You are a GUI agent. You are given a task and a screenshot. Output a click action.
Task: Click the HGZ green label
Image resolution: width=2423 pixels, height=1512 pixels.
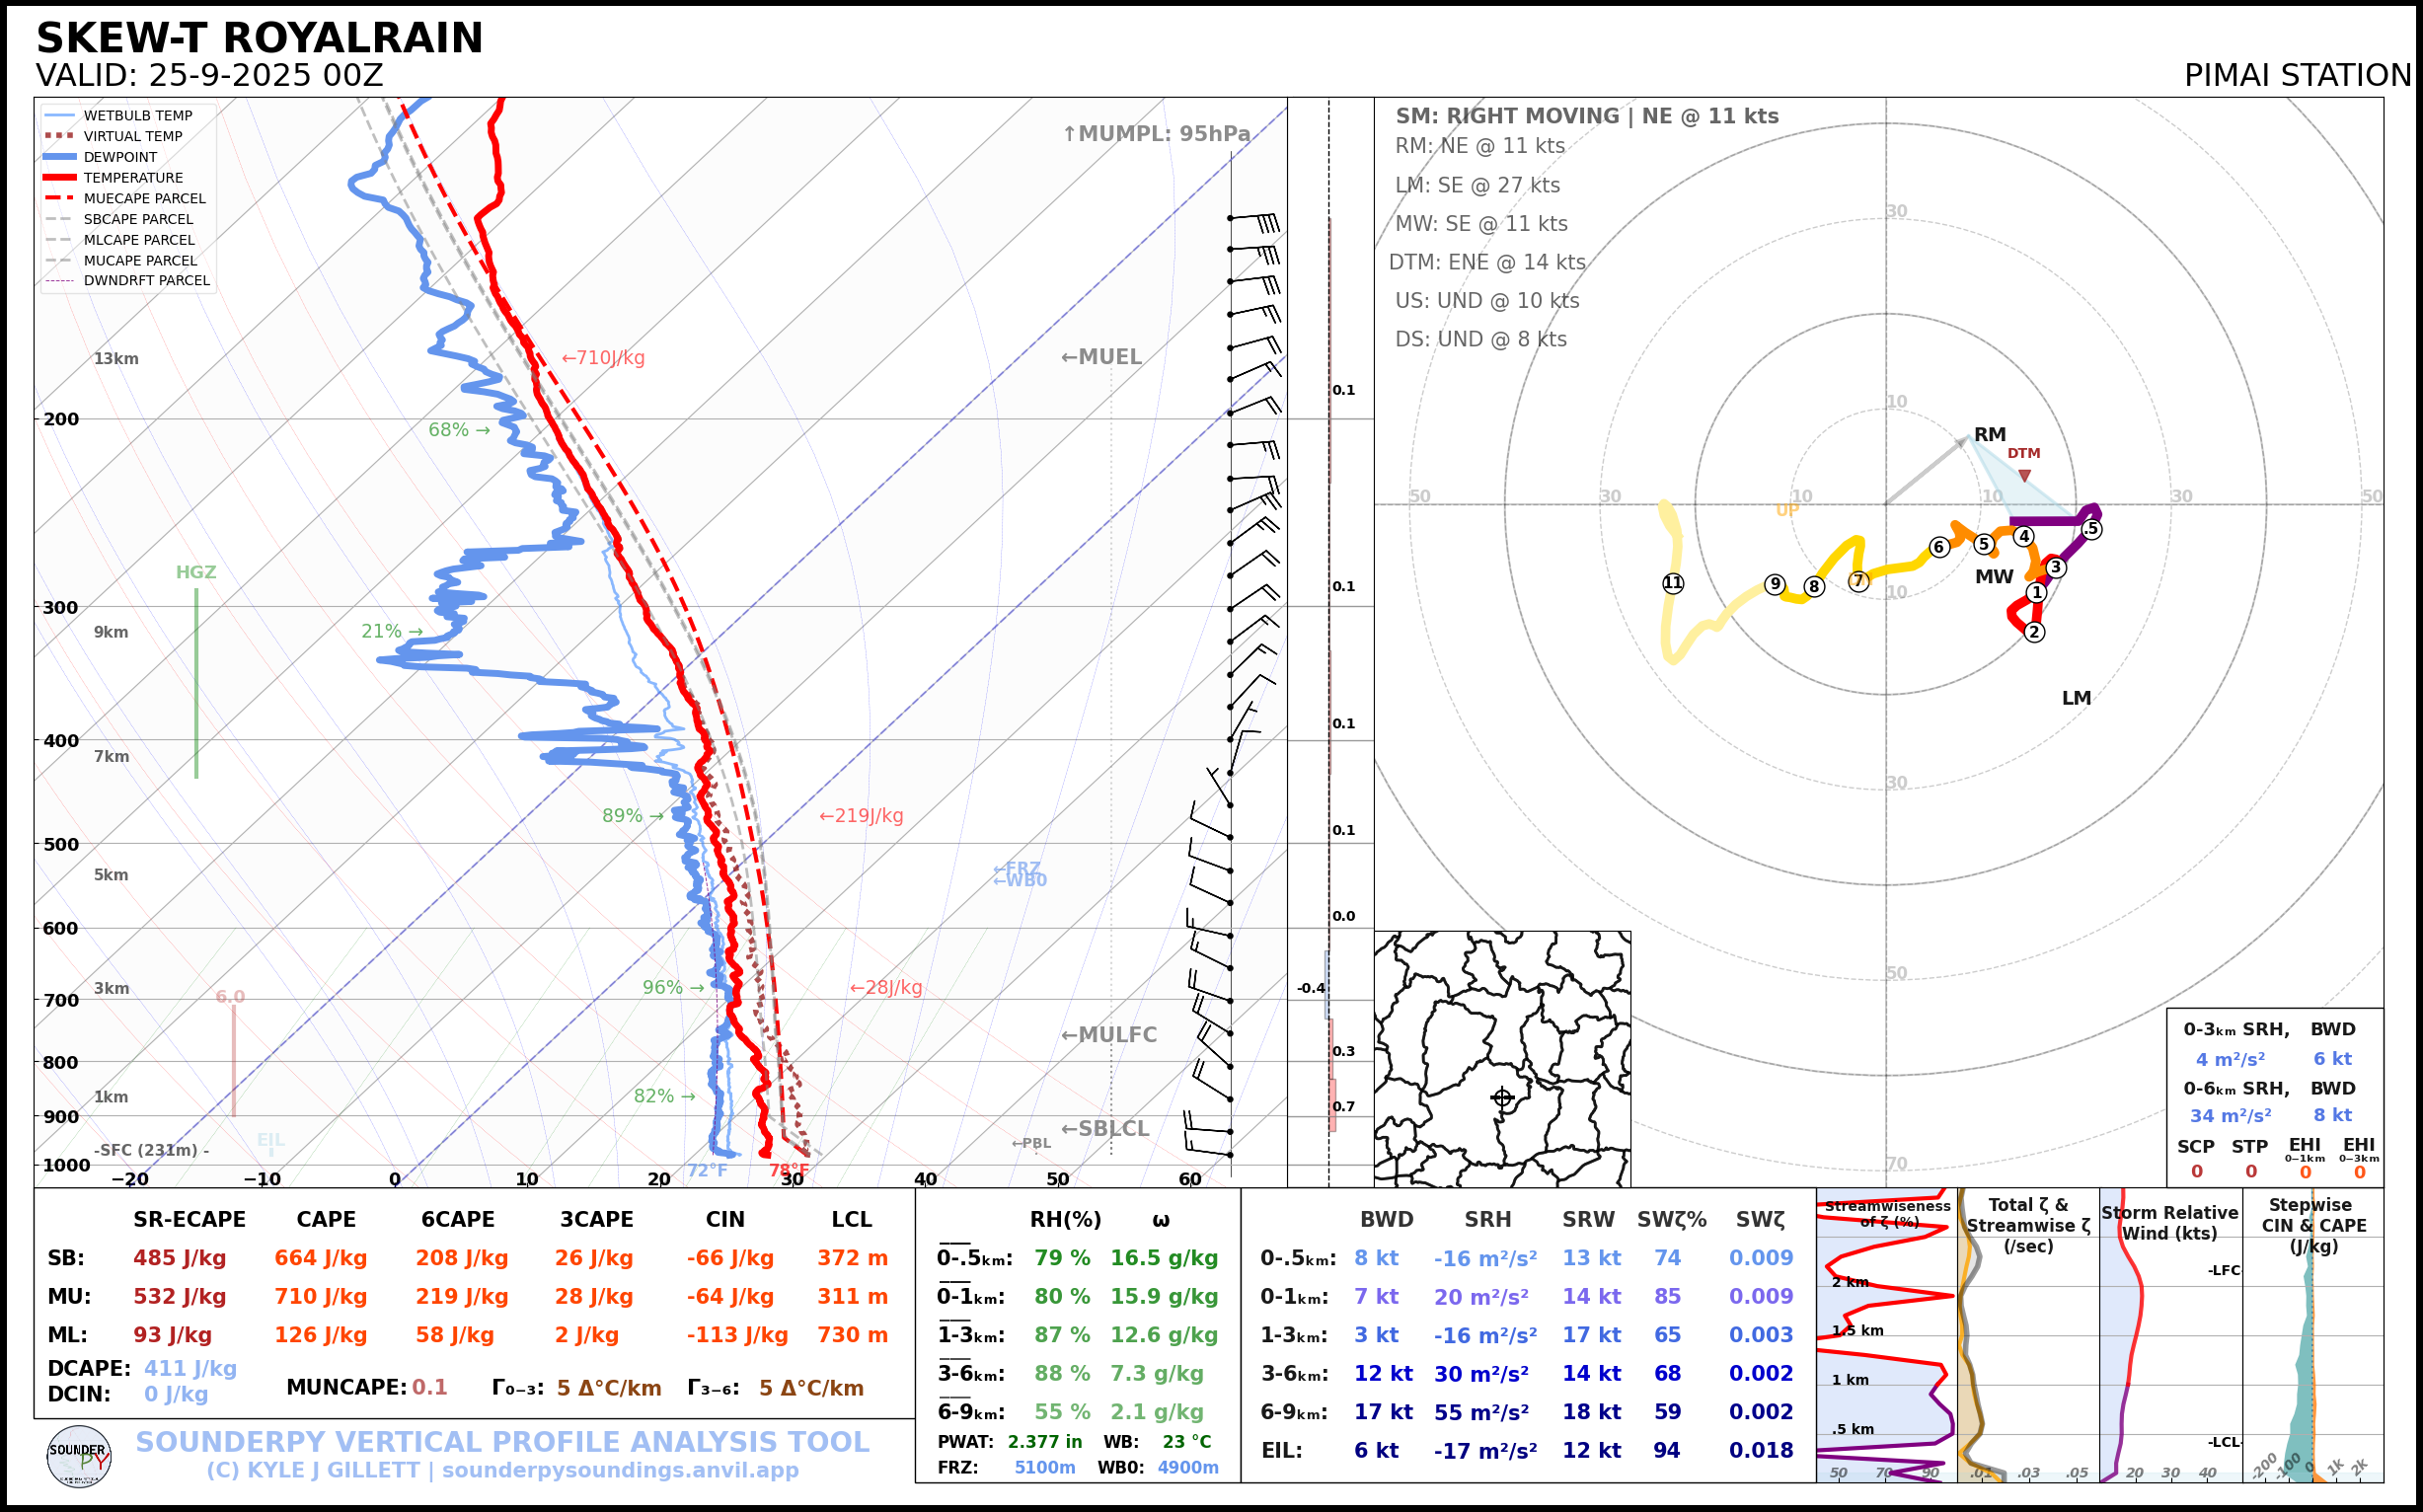(x=196, y=572)
